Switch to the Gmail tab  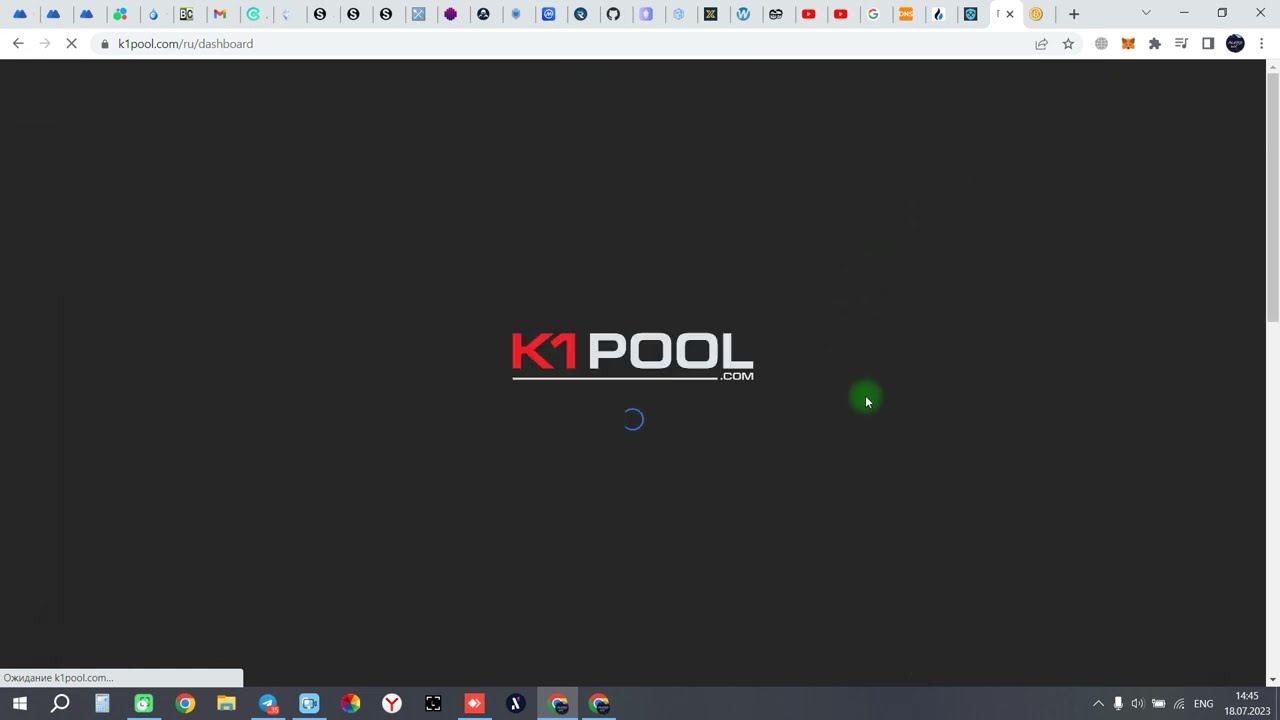[220, 14]
